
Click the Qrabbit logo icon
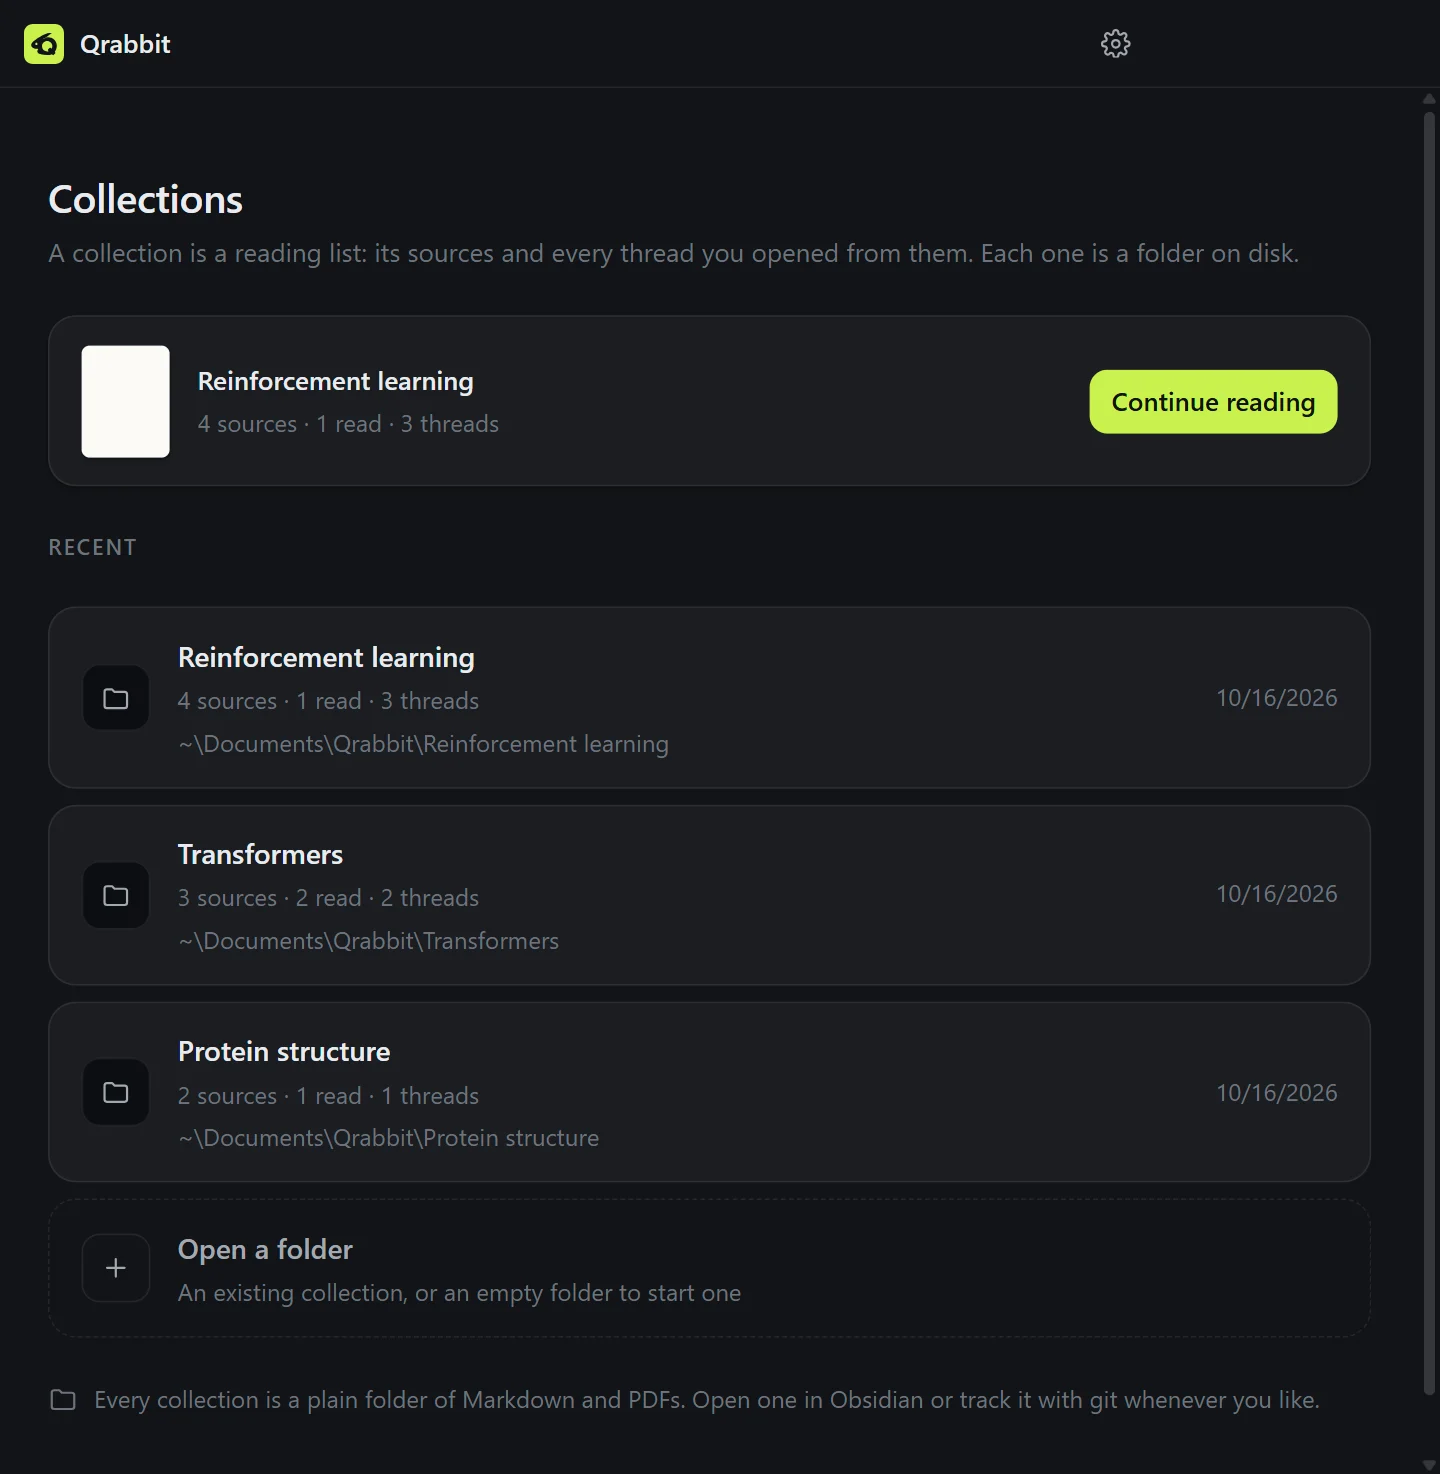[x=44, y=44]
